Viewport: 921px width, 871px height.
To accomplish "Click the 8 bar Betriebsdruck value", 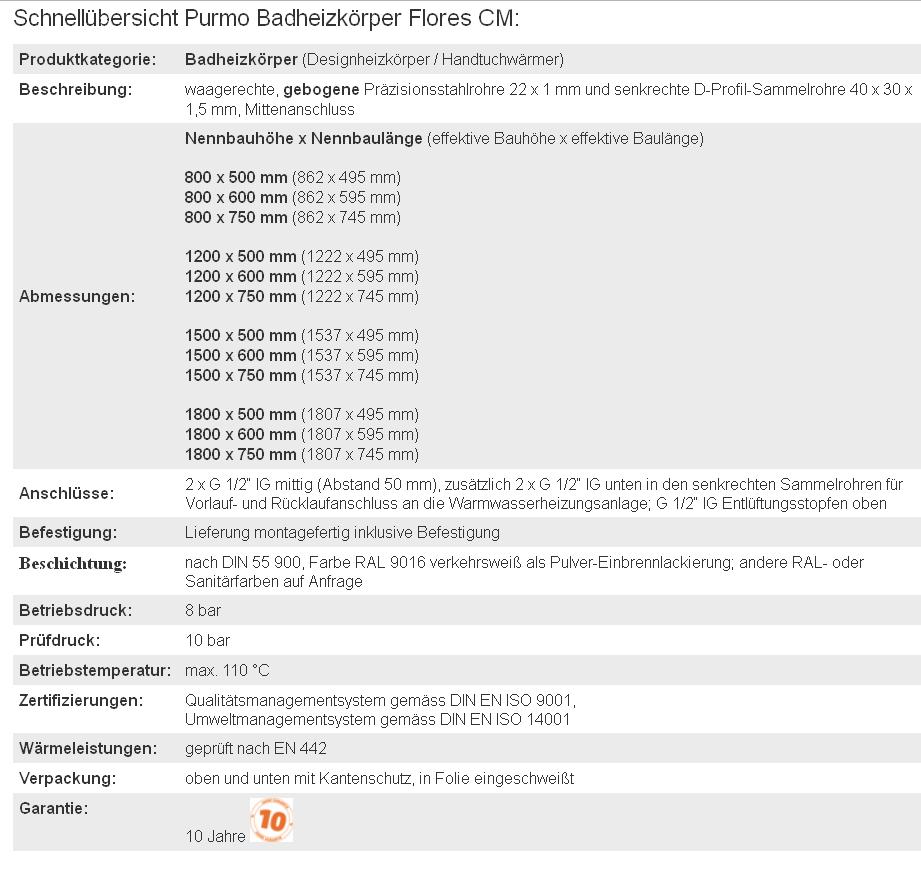I will [x=203, y=610].
